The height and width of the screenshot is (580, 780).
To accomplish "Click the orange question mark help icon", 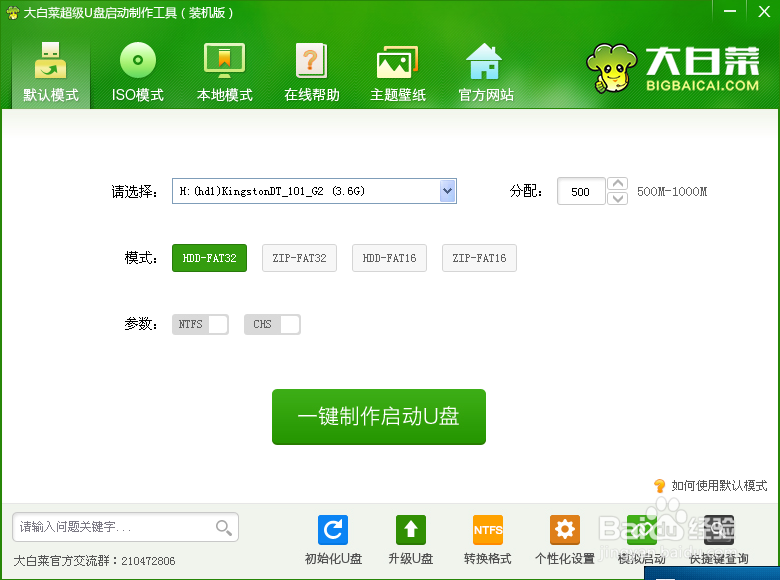I will pos(660,486).
